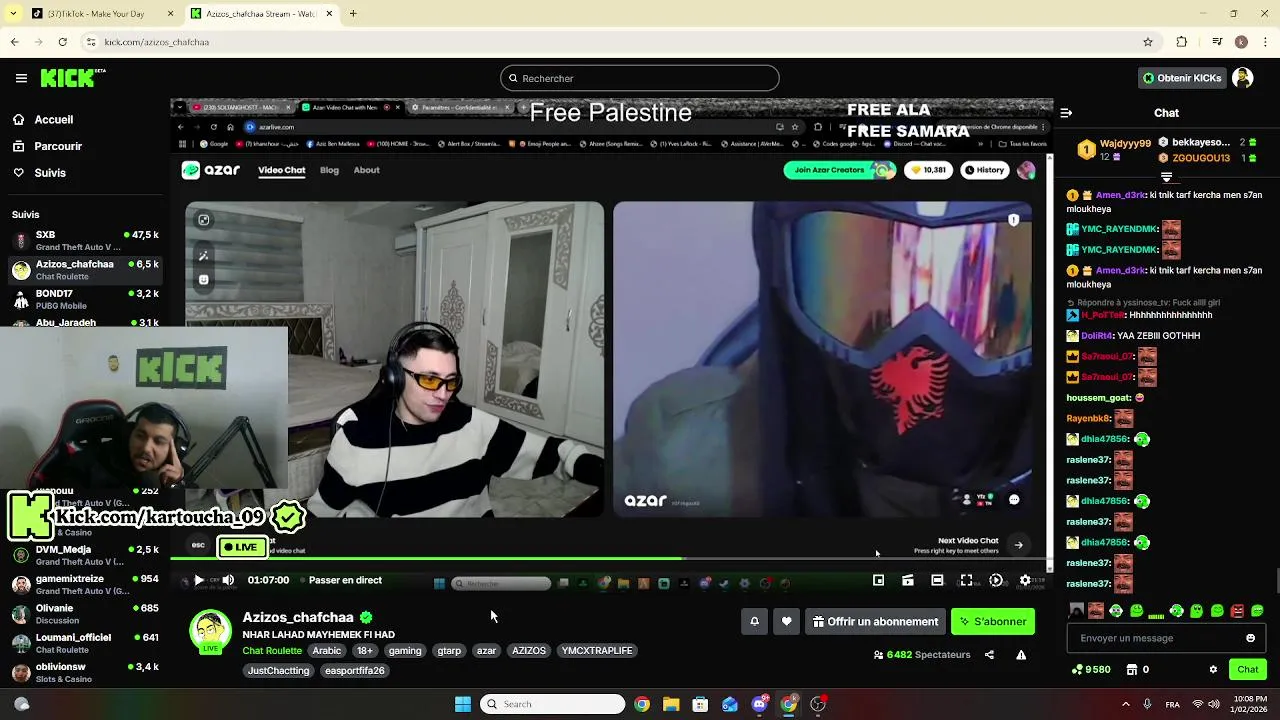Toggle theater mode icon
Image resolution: width=1280 pixels, height=720 pixels.
click(937, 580)
